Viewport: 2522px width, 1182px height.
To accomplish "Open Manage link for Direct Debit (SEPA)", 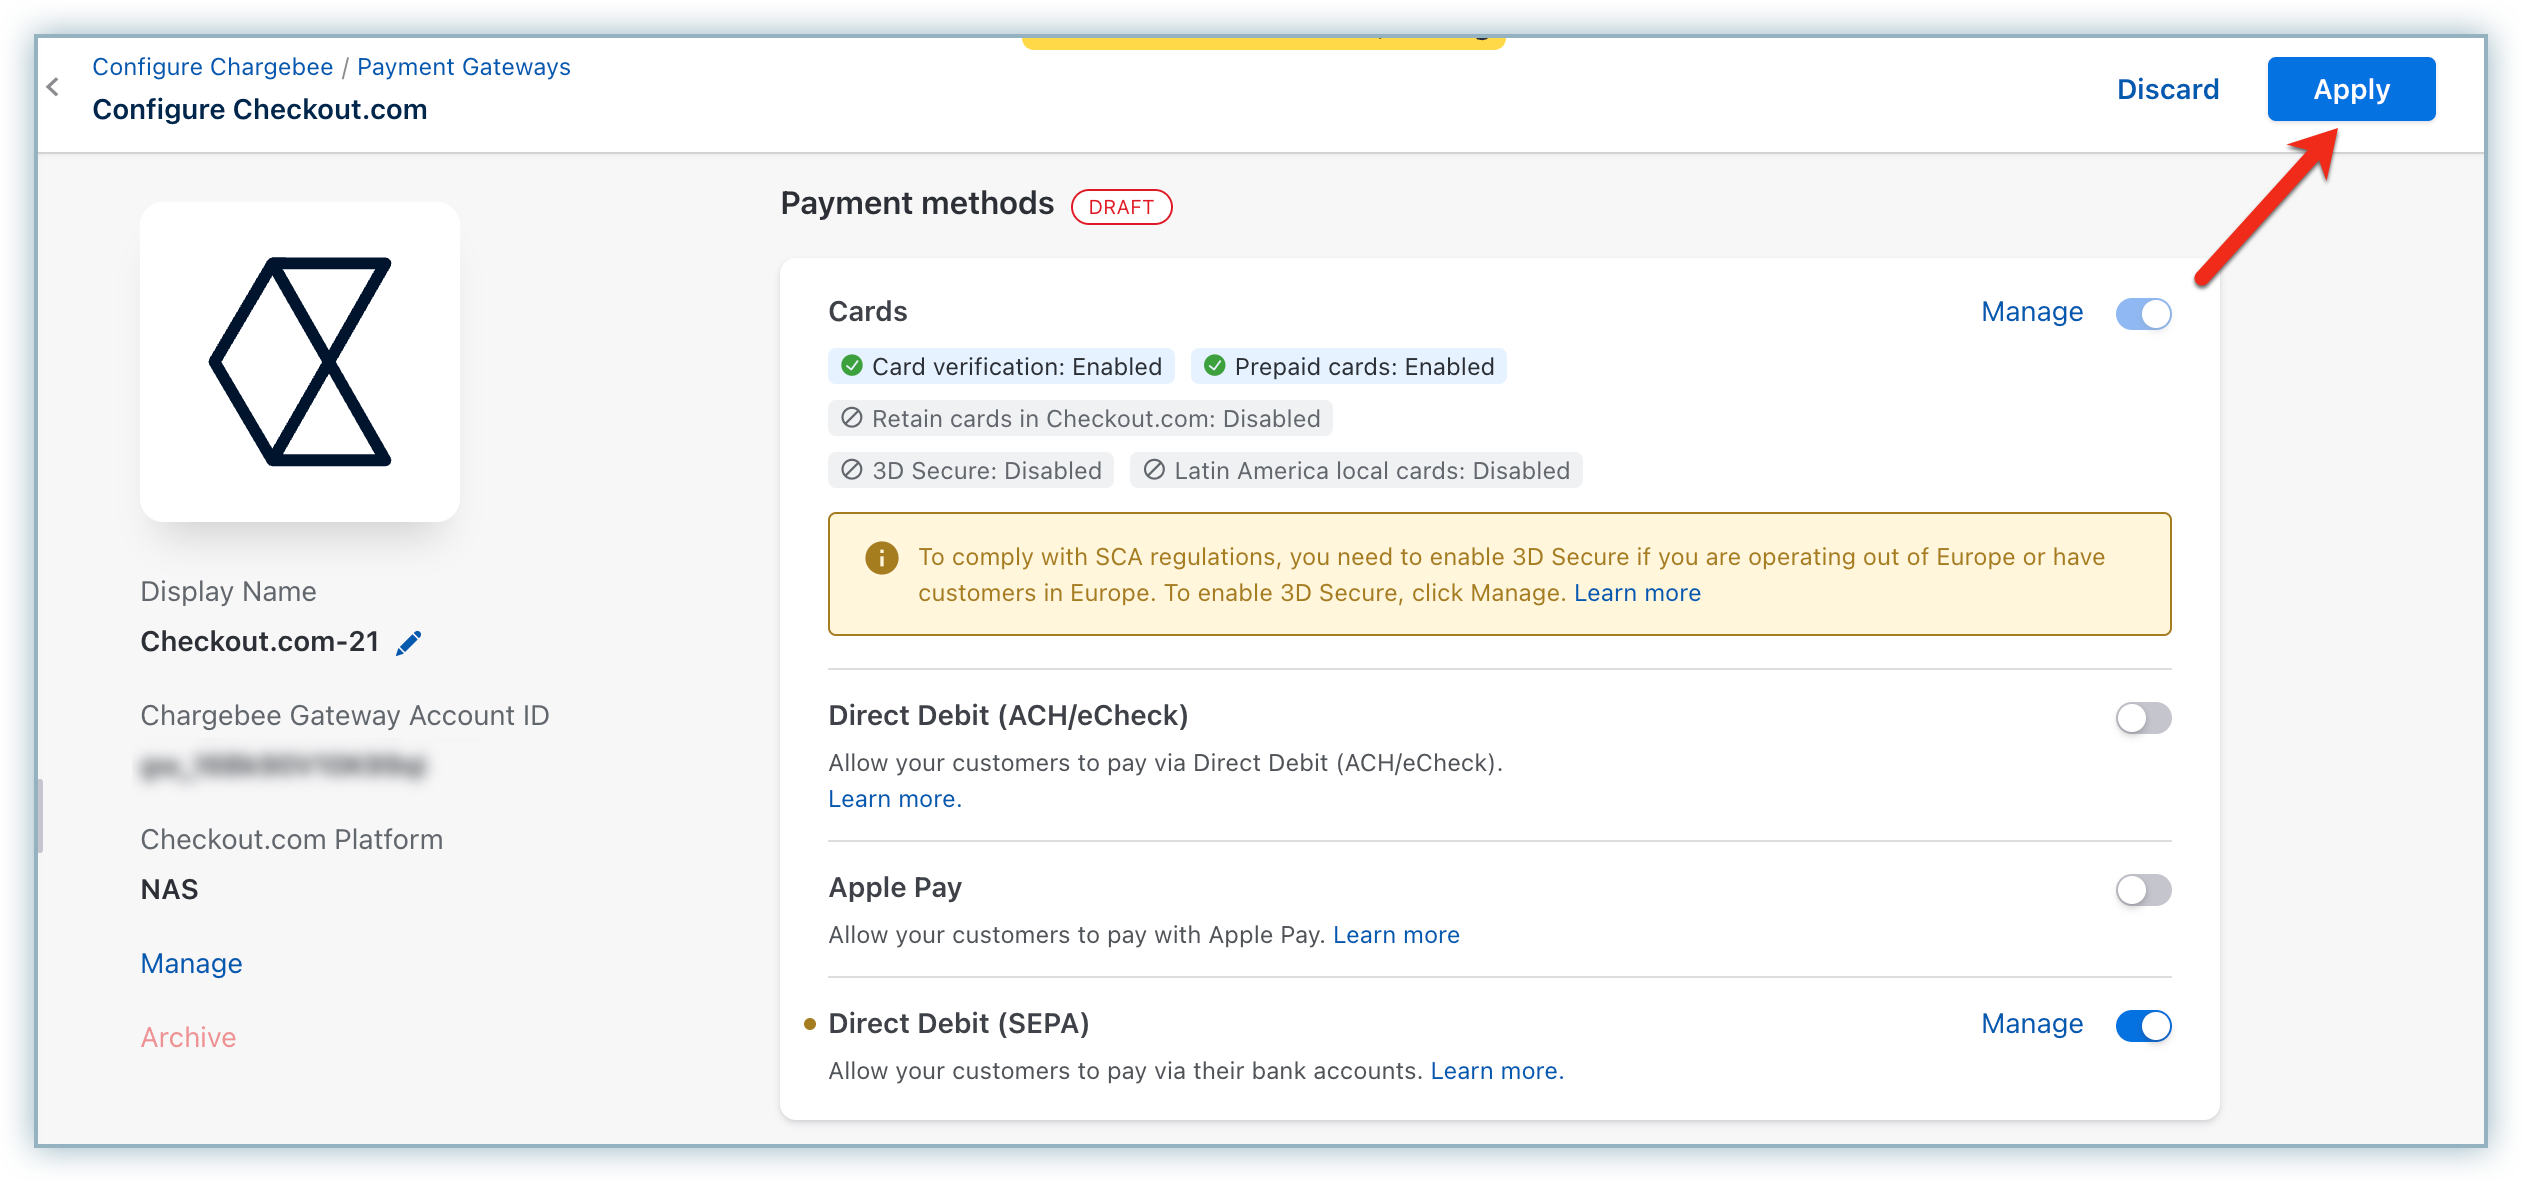I will [x=2032, y=1024].
